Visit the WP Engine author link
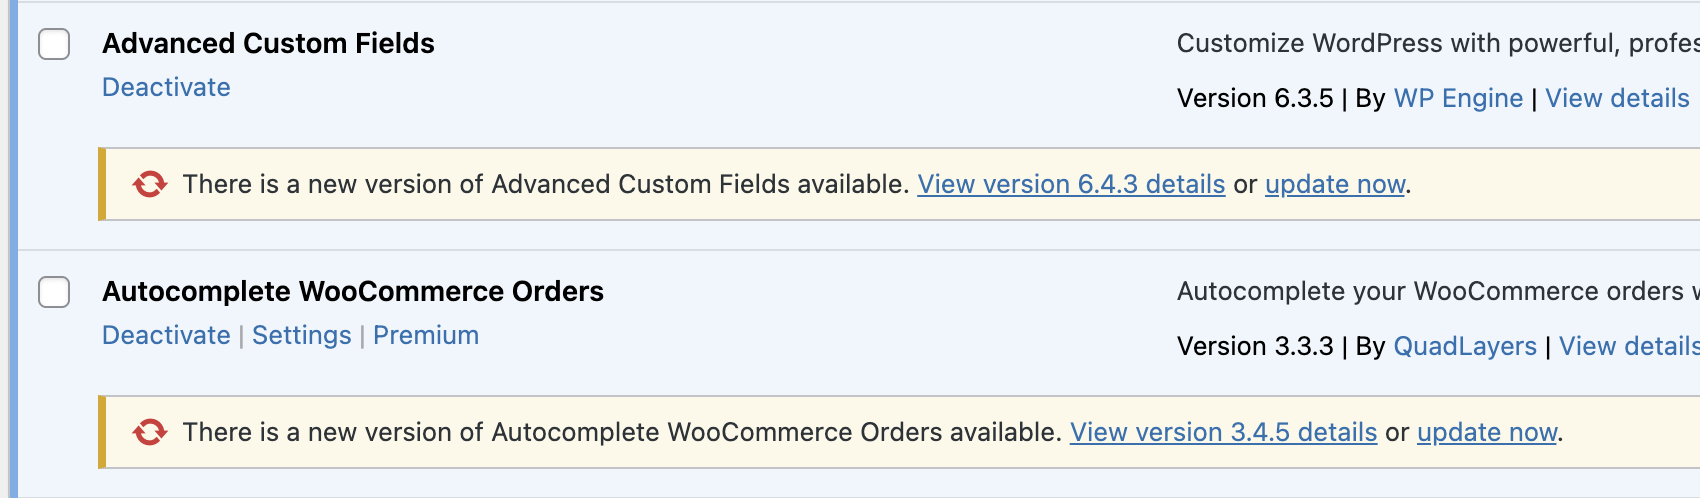The image size is (1700, 498). pyautogui.click(x=1458, y=98)
